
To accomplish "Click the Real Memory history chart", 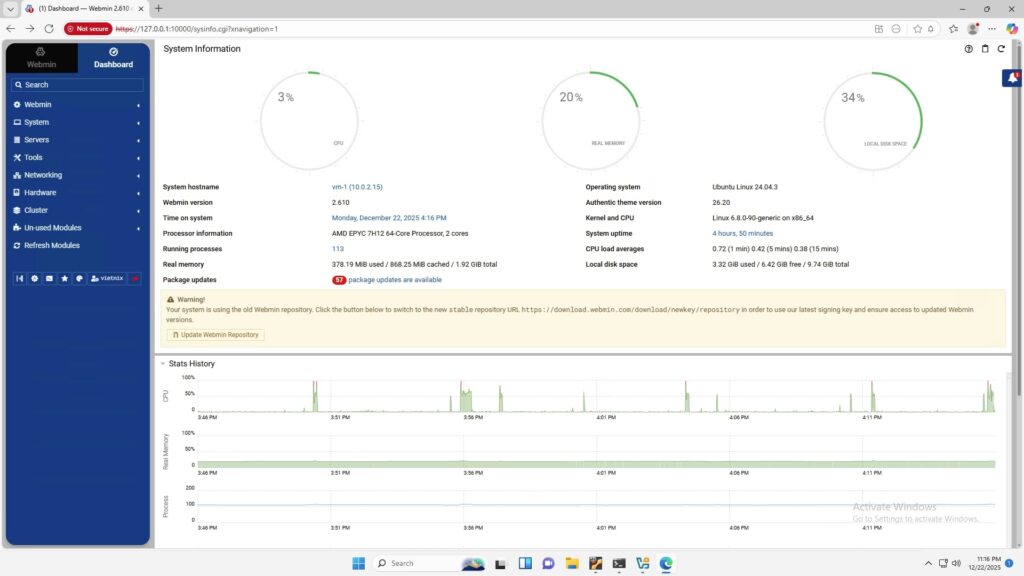I will (596, 451).
